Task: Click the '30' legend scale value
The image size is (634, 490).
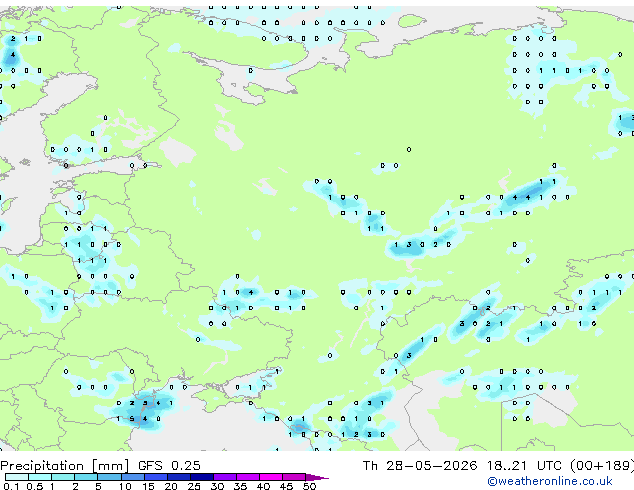Action: pyautogui.click(x=217, y=486)
